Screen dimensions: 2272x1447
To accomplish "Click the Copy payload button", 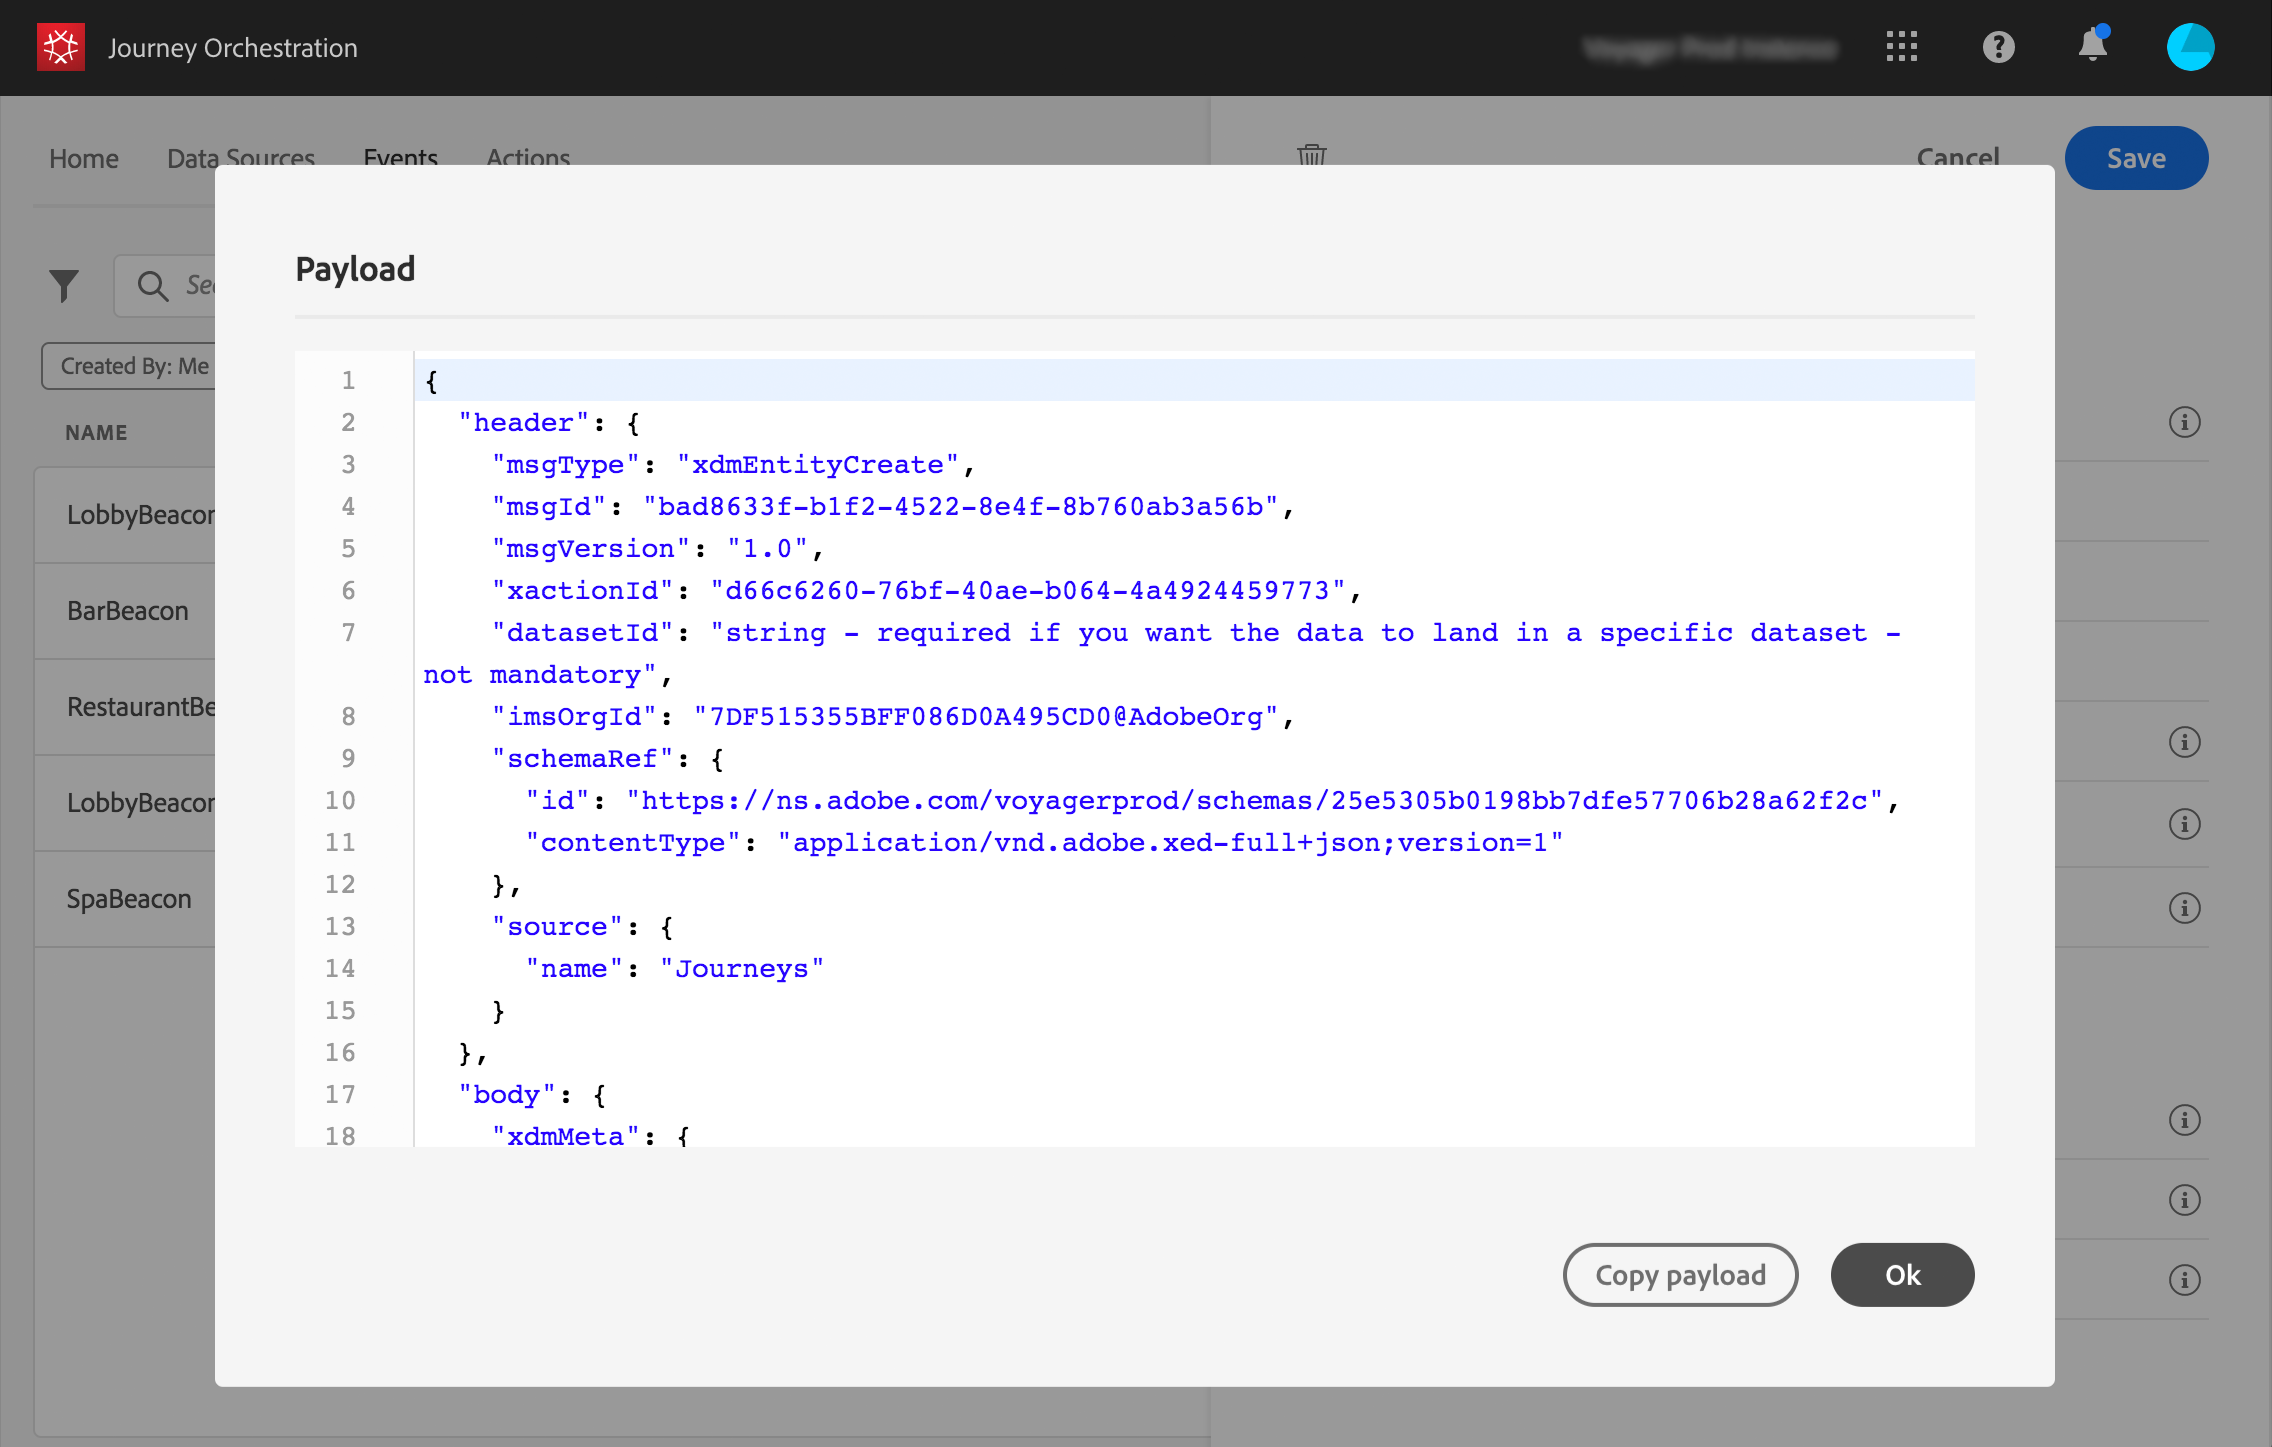I will click(1680, 1275).
